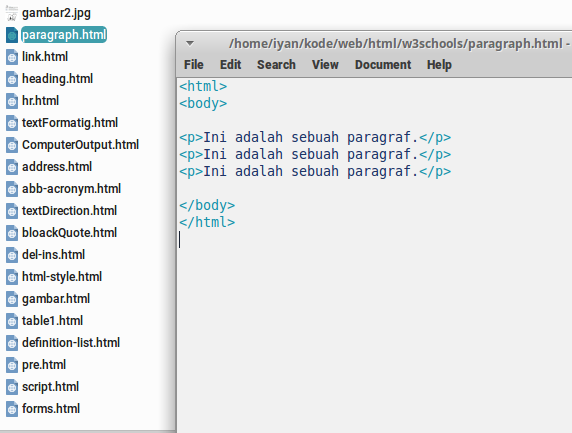Click the textFormatig.html file icon
This screenshot has width=572, height=433.
click(x=12, y=123)
